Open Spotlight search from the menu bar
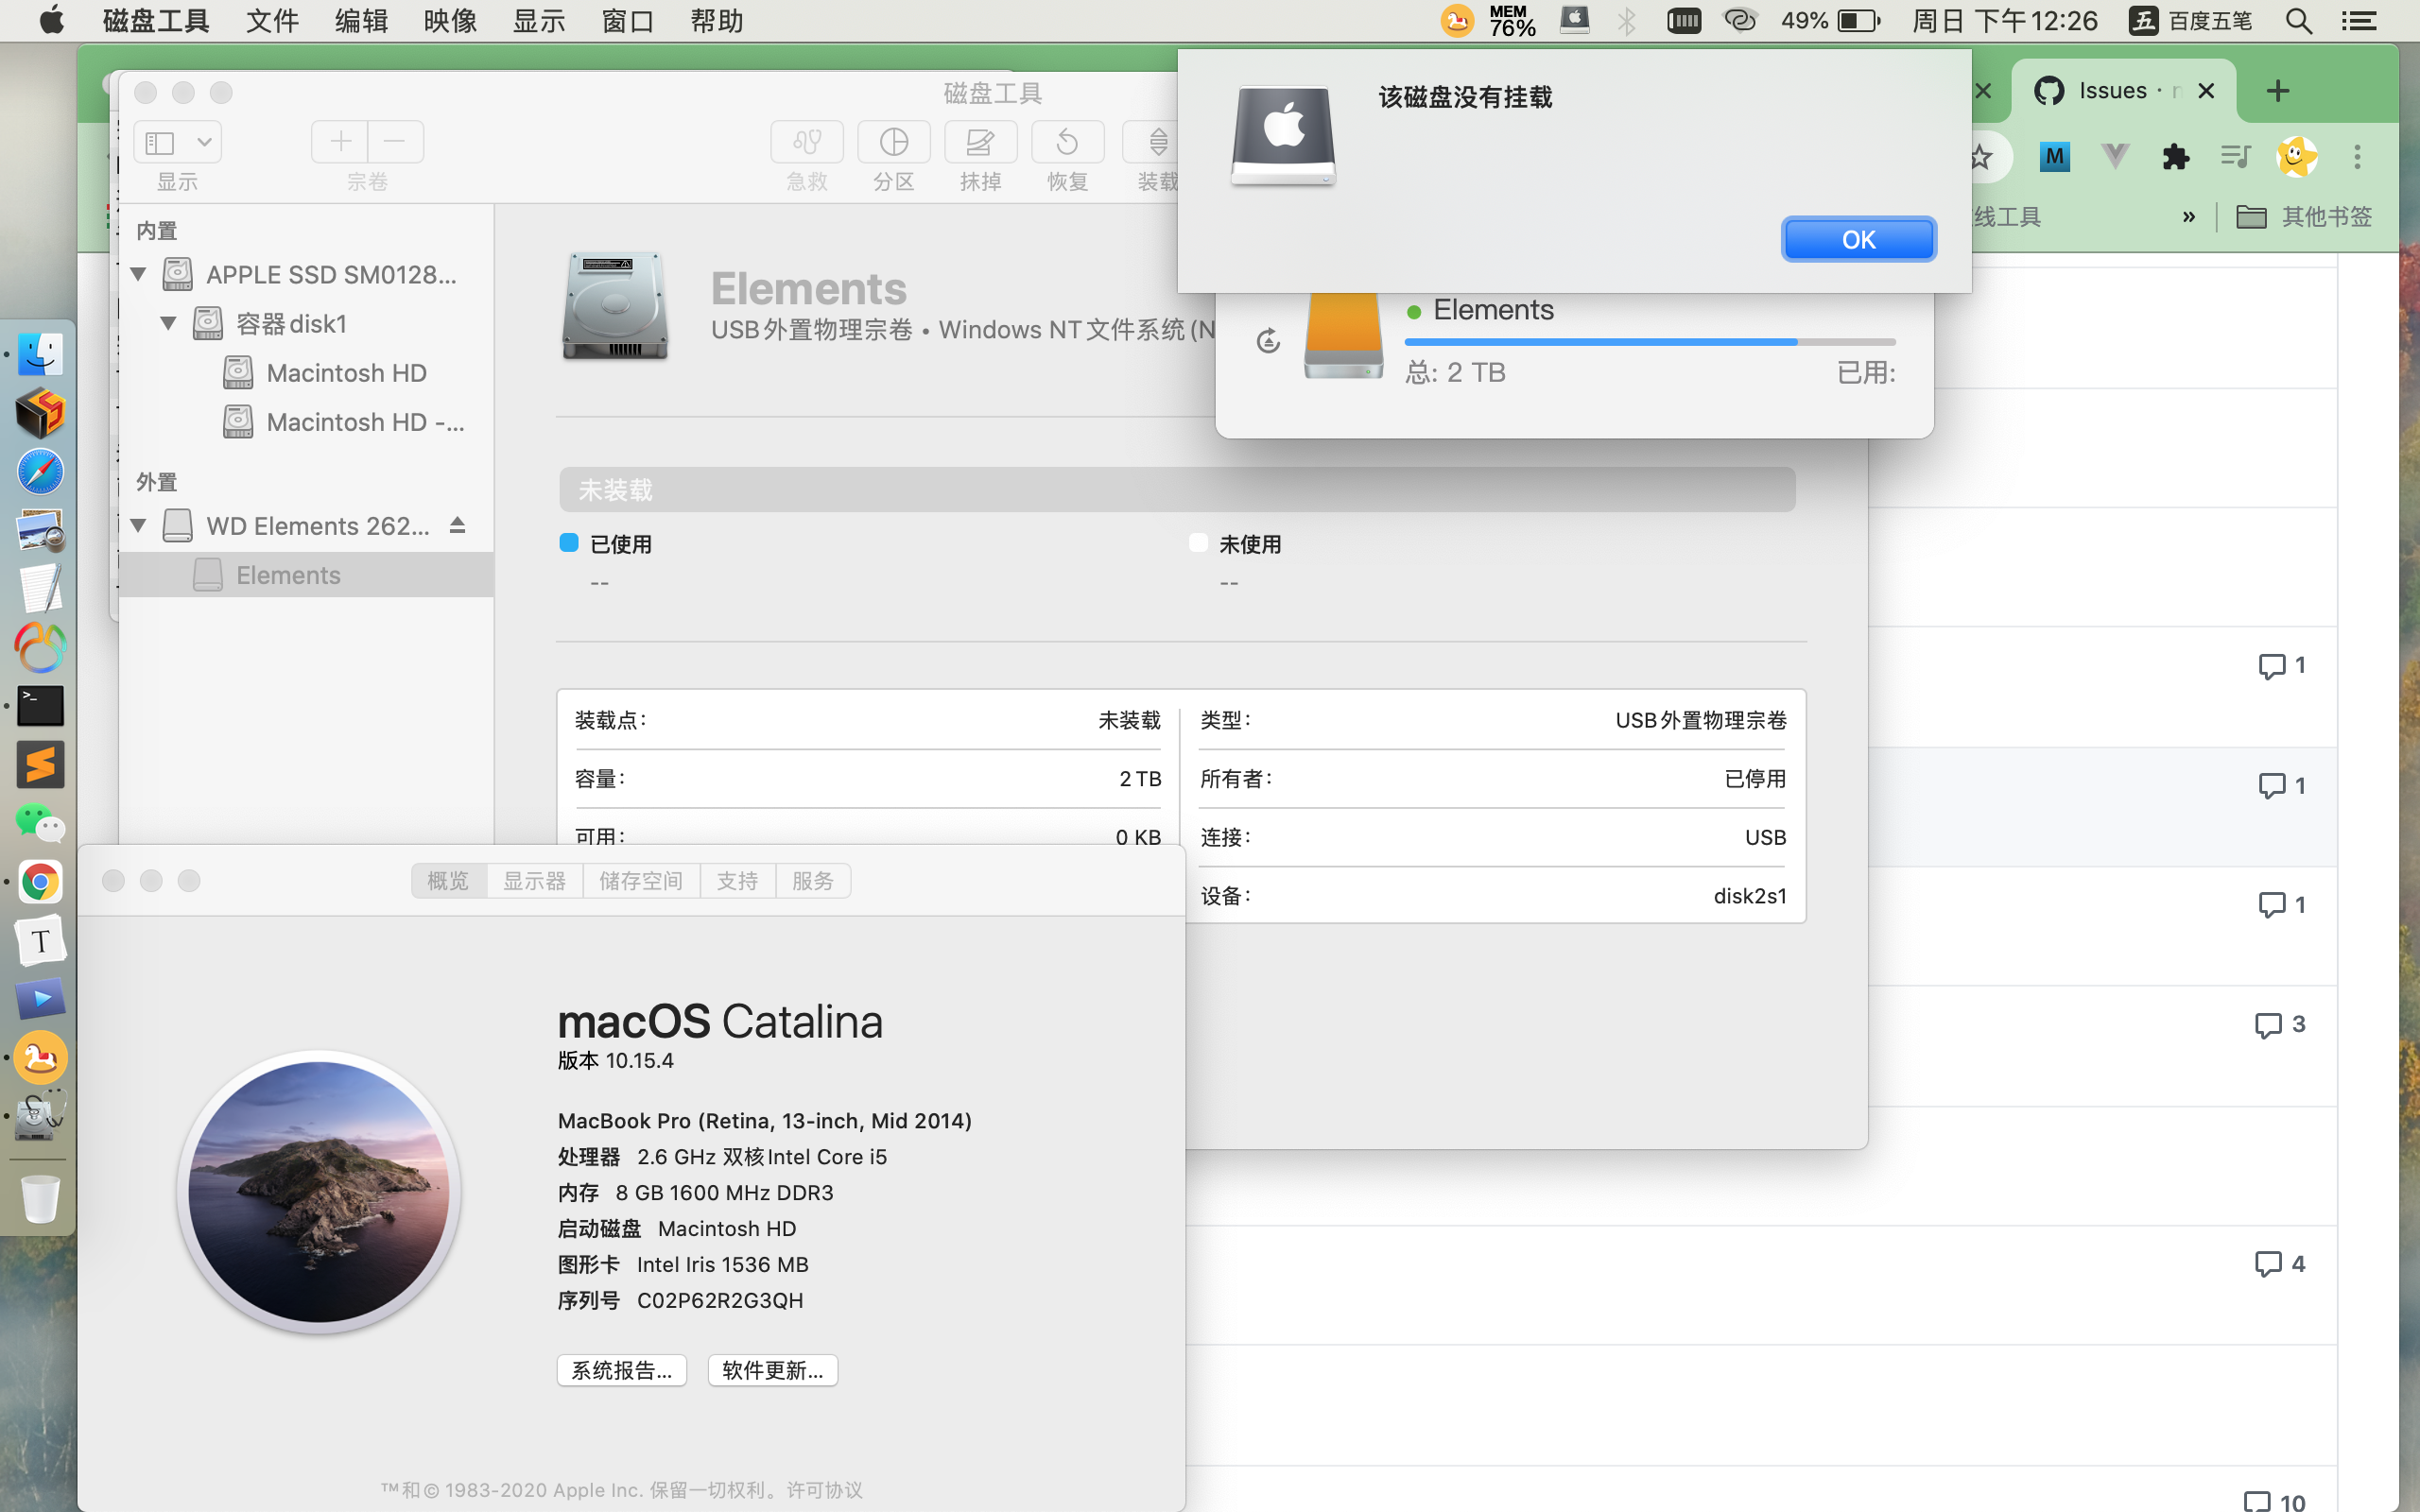This screenshot has height=1512, width=2420. point(2297,20)
